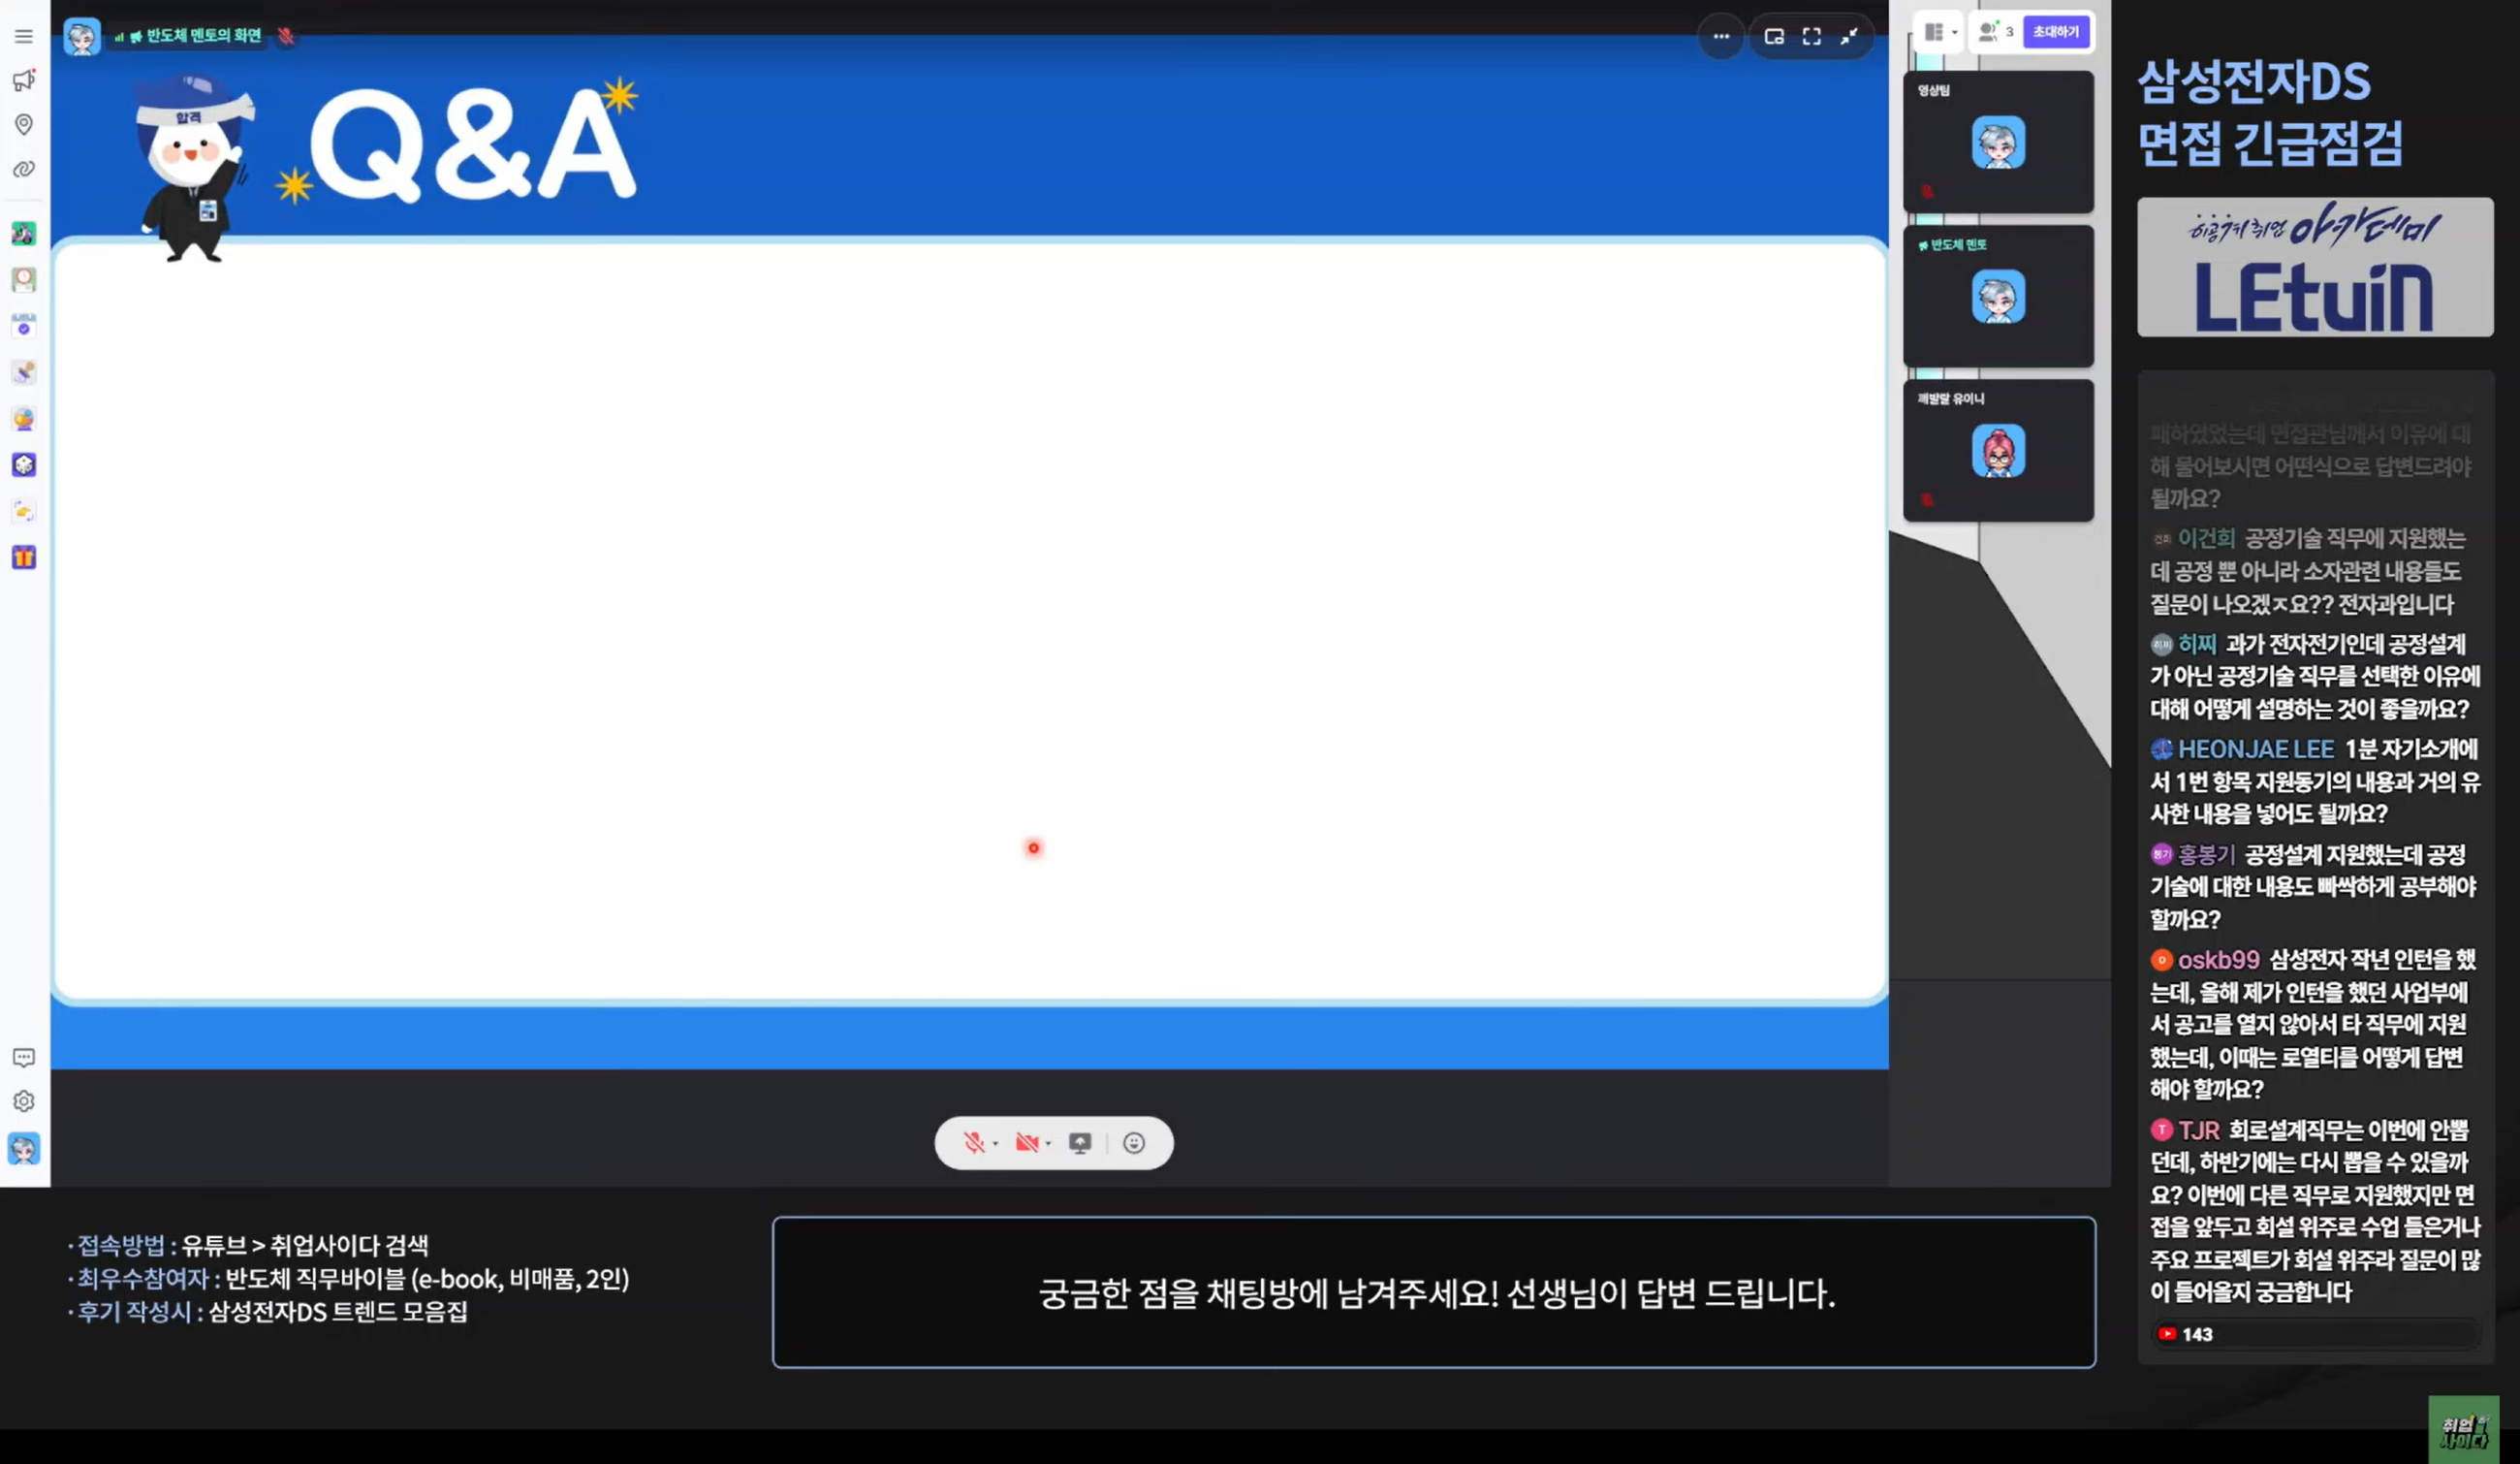
Task: Unmute the crossed-out microphone button
Action: (x=973, y=1143)
